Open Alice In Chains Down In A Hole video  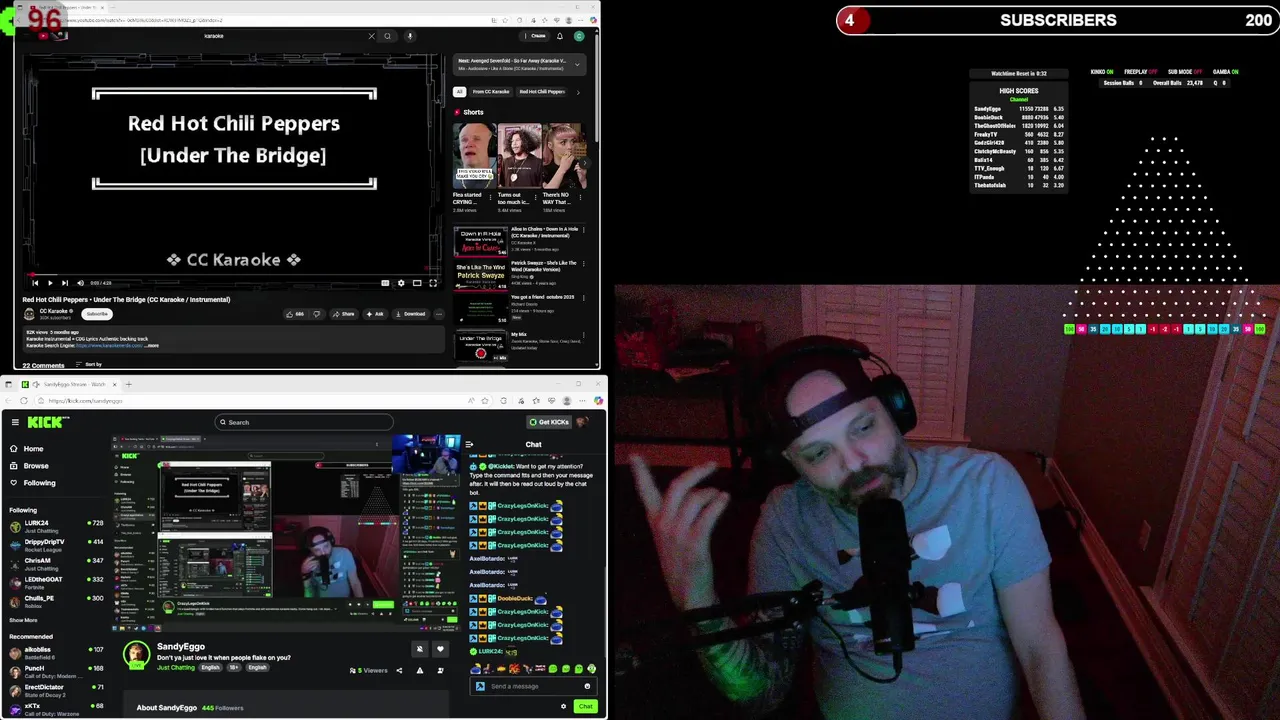518,241
